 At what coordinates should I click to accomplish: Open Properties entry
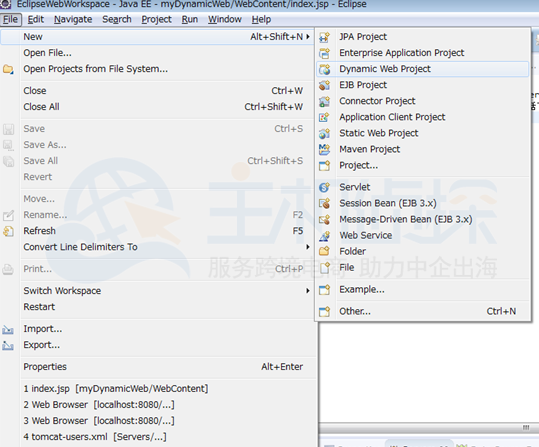coord(157,367)
